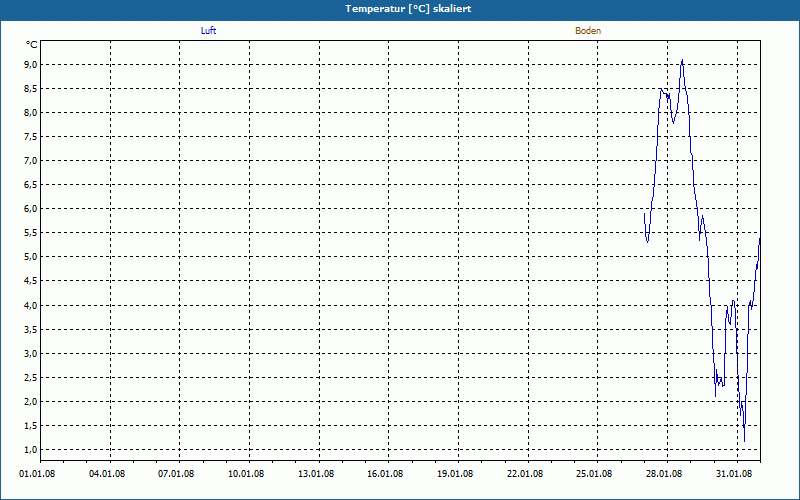Viewport: 800px width, 500px height.
Task: Click the 2,5 y-axis value
Action: (31, 378)
